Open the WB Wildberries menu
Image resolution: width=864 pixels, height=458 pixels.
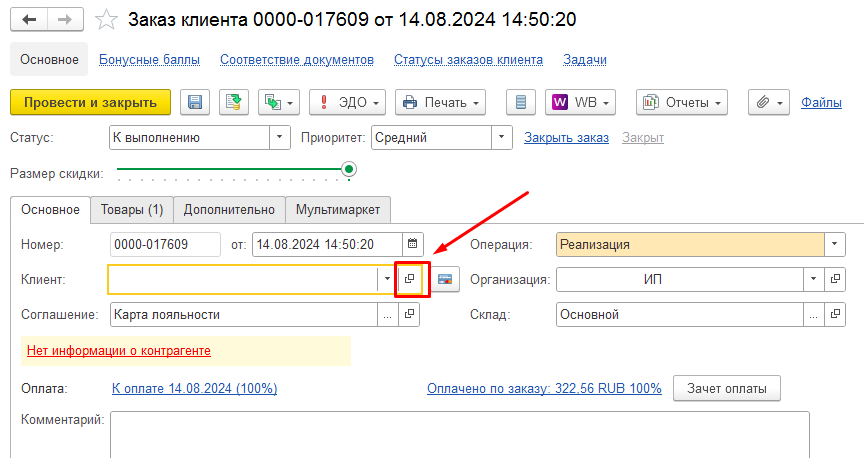[x=580, y=103]
